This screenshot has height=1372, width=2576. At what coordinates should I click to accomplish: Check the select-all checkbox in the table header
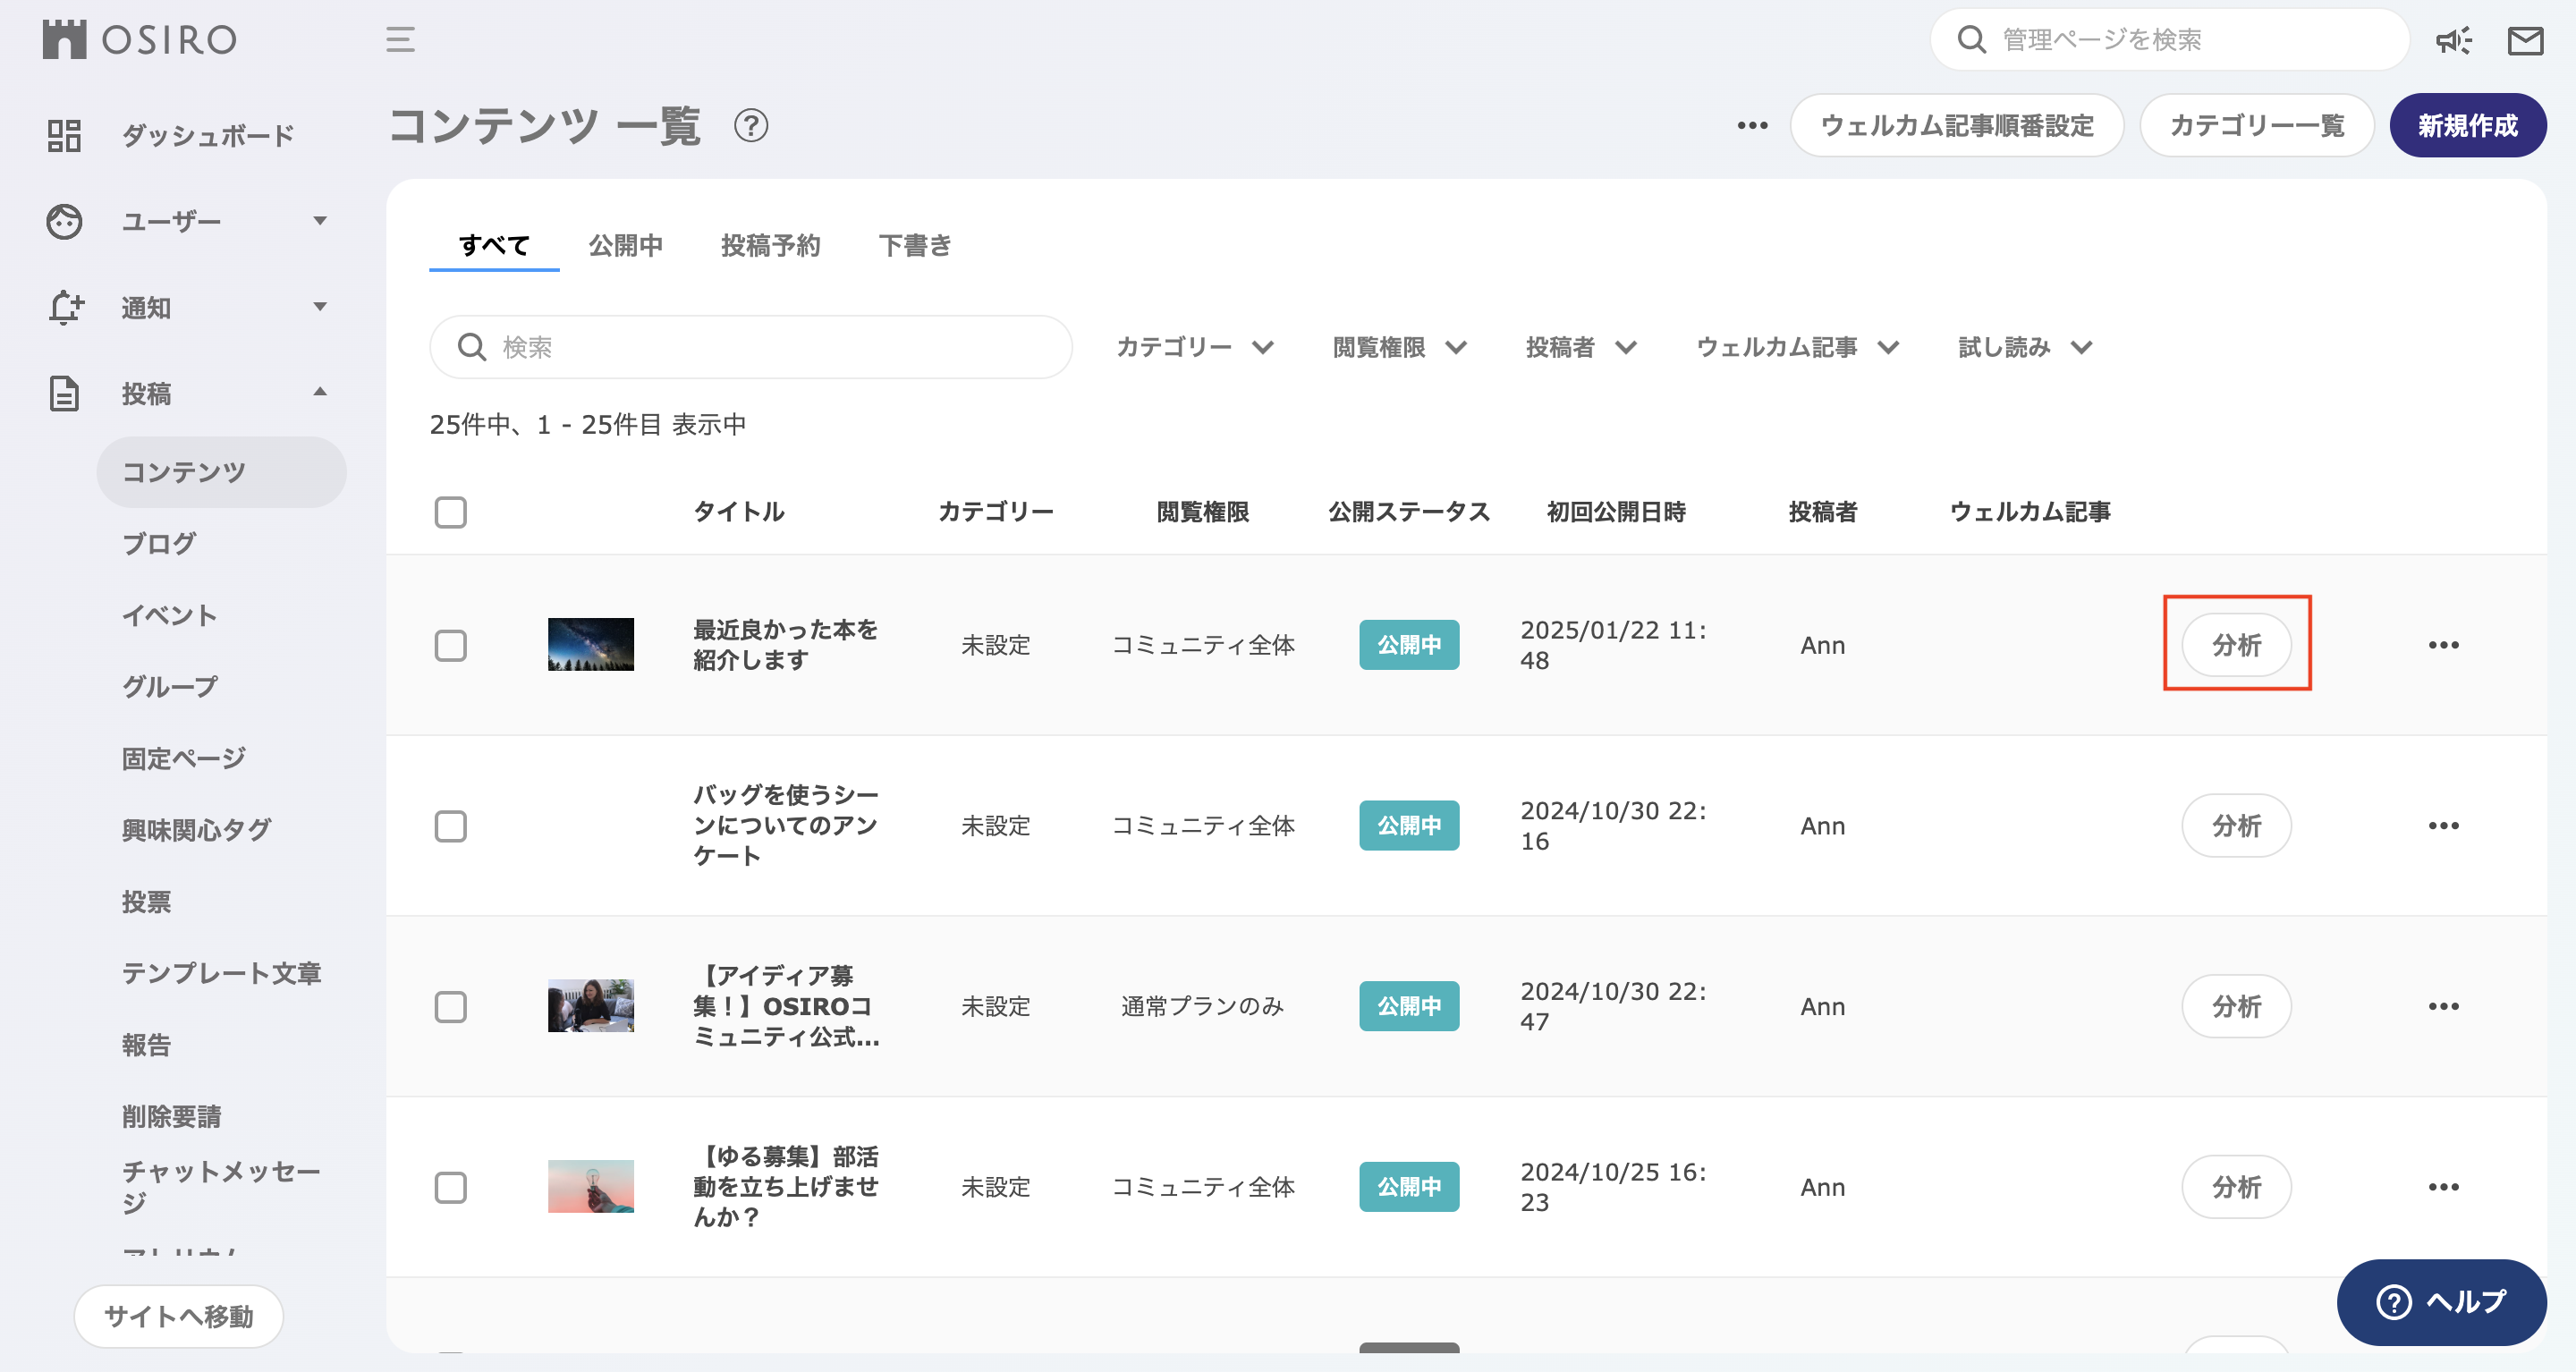tap(451, 512)
